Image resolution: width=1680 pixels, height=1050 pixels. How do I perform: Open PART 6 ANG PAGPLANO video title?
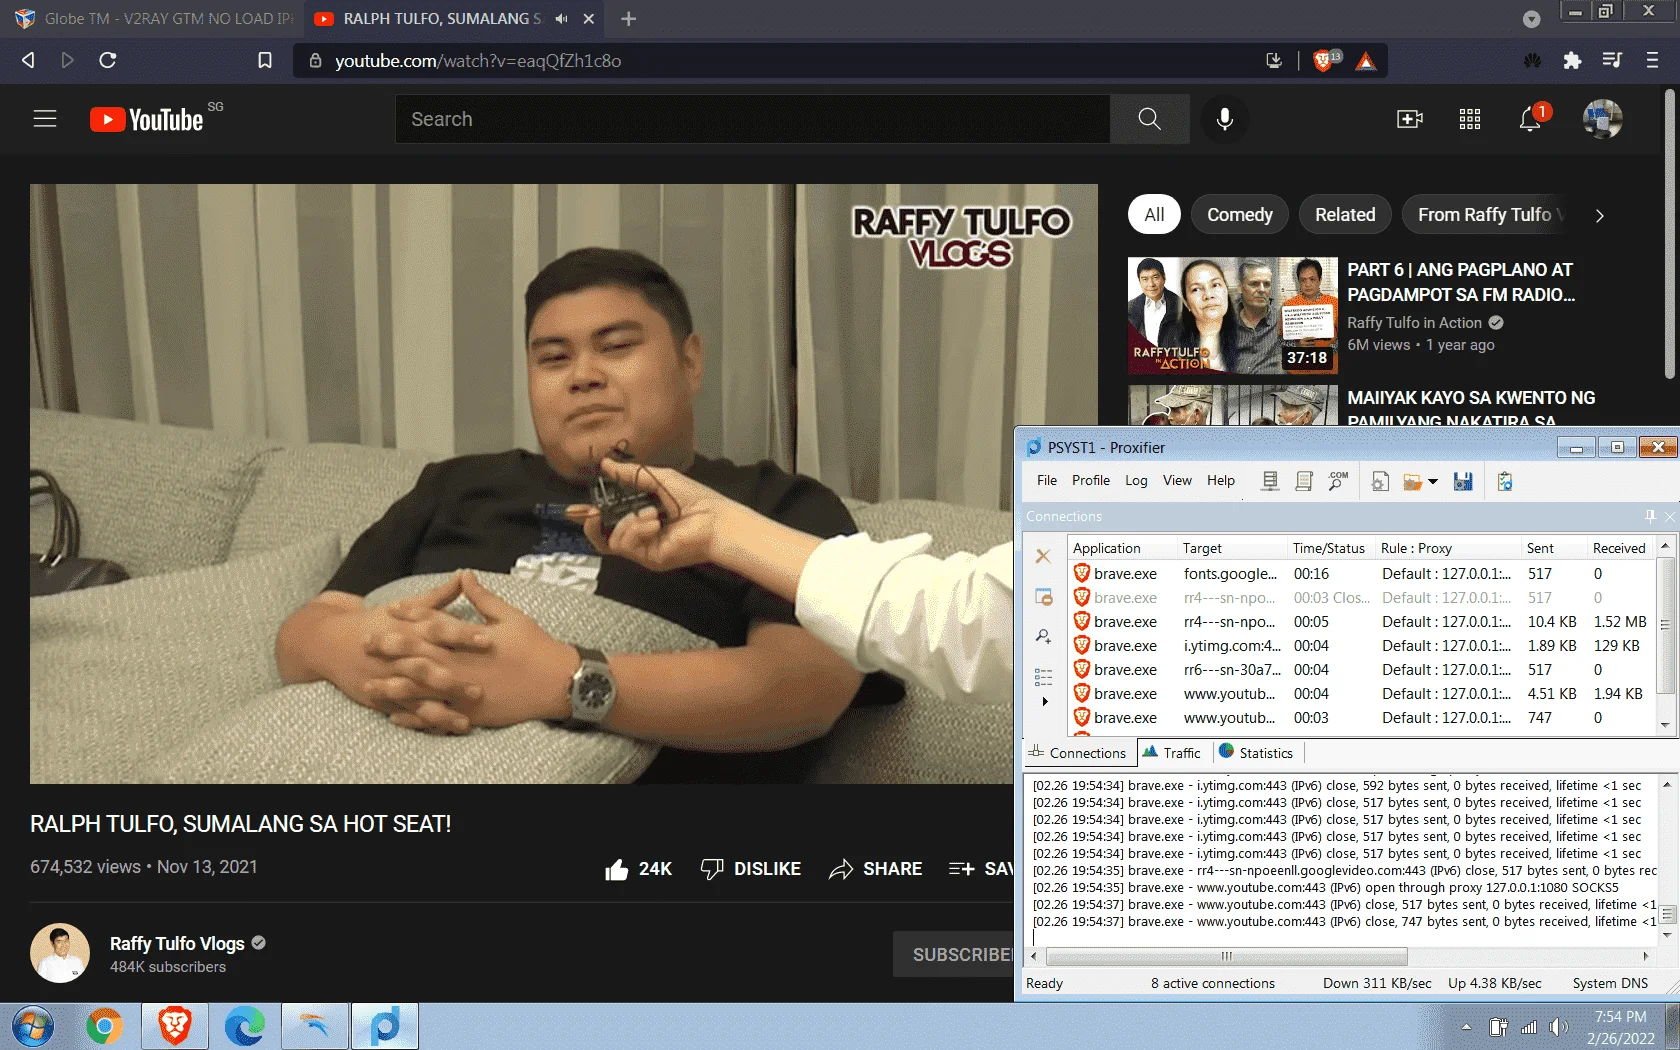coord(1461,282)
